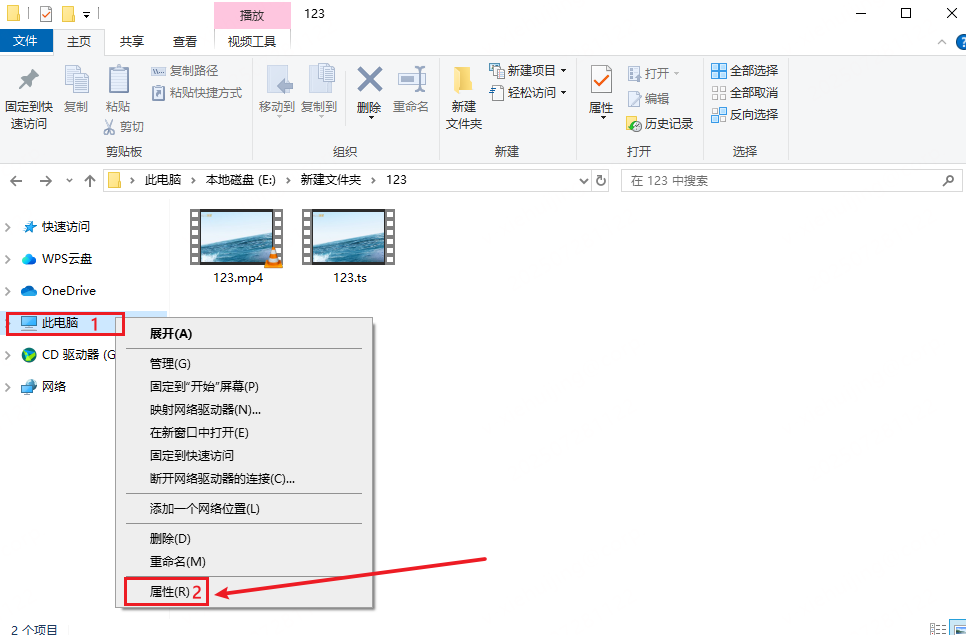Image resolution: width=966 pixels, height=635 pixels.
Task: Switch to the Share (共享) tab
Action: [x=132, y=41]
